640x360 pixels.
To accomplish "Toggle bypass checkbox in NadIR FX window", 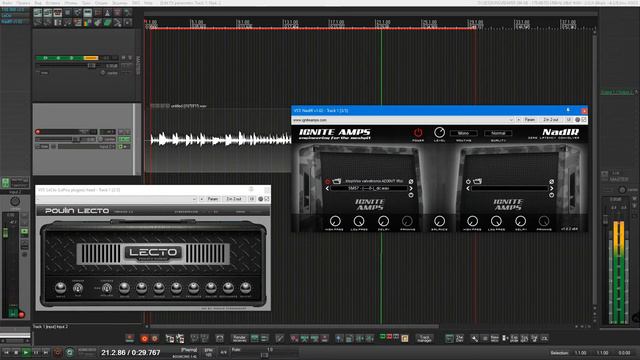I will (584, 120).
